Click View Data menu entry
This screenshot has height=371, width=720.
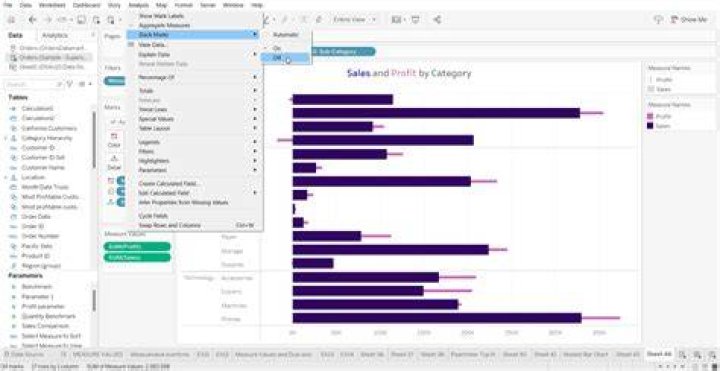pyautogui.click(x=194, y=45)
